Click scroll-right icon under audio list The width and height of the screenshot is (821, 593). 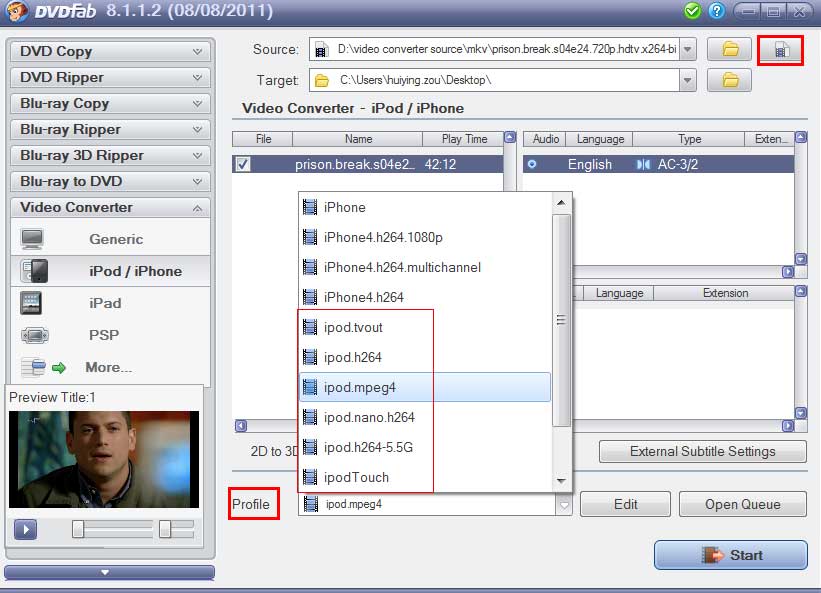(x=787, y=272)
